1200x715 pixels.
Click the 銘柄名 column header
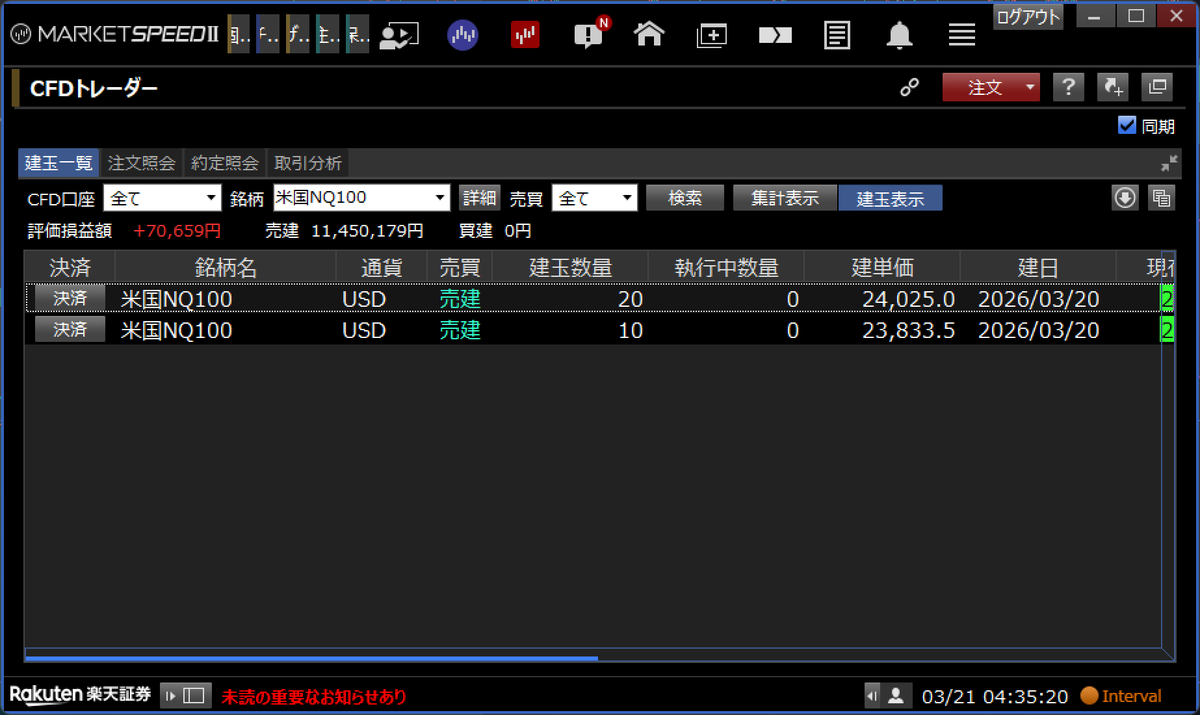tap(225, 268)
